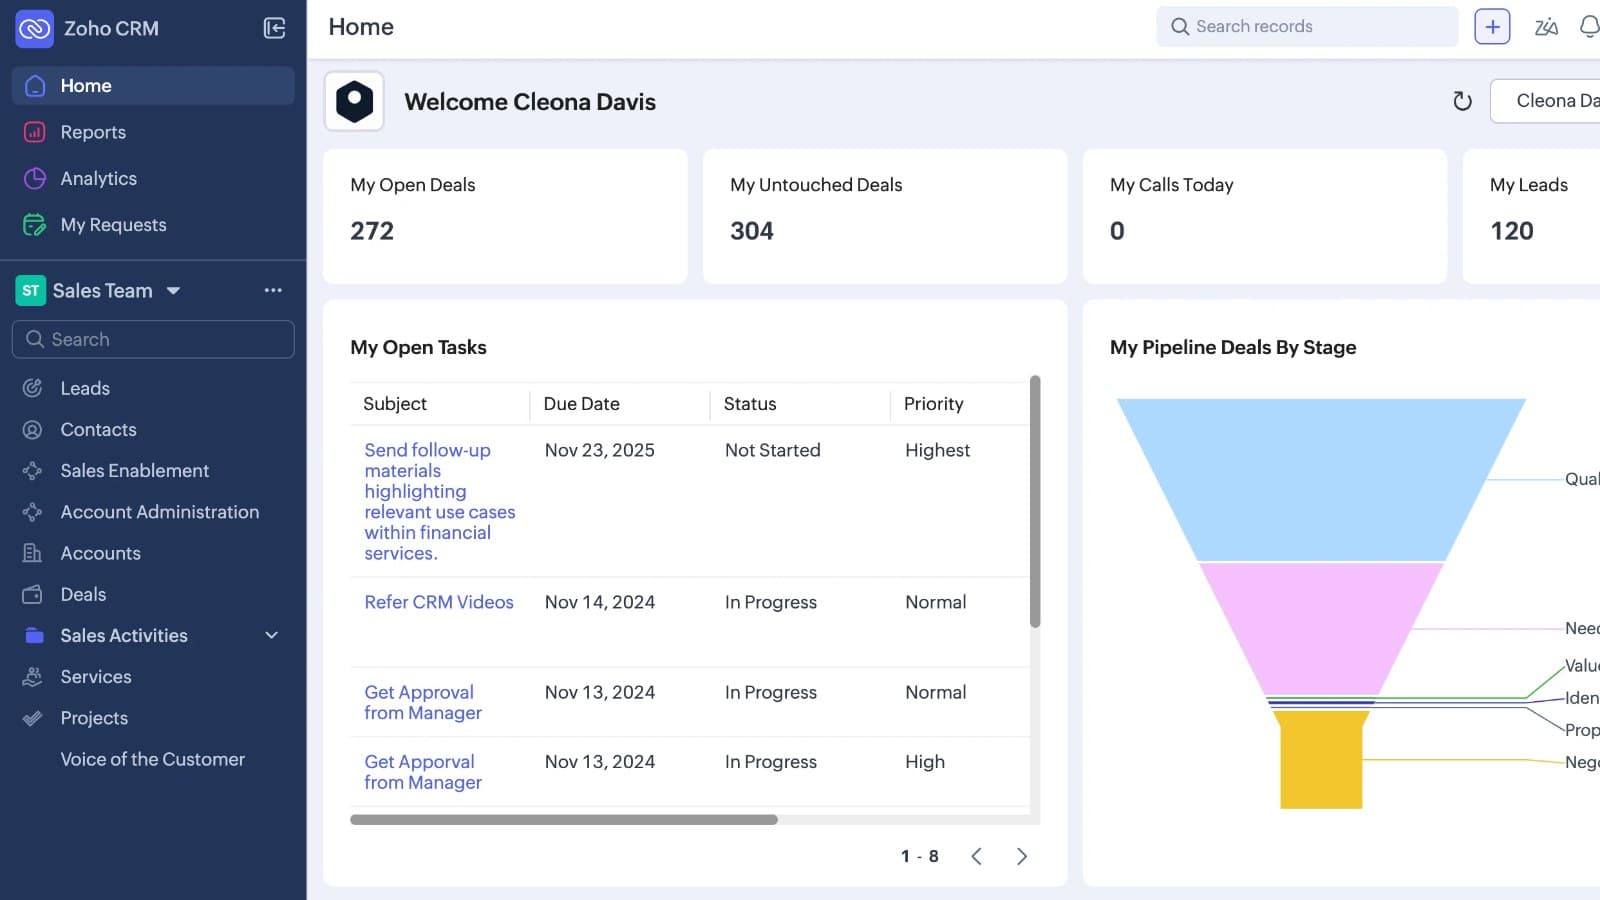The width and height of the screenshot is (1600, 900).
Task: Click the yellow Negotiation funnel segment
Action: 1321,758
